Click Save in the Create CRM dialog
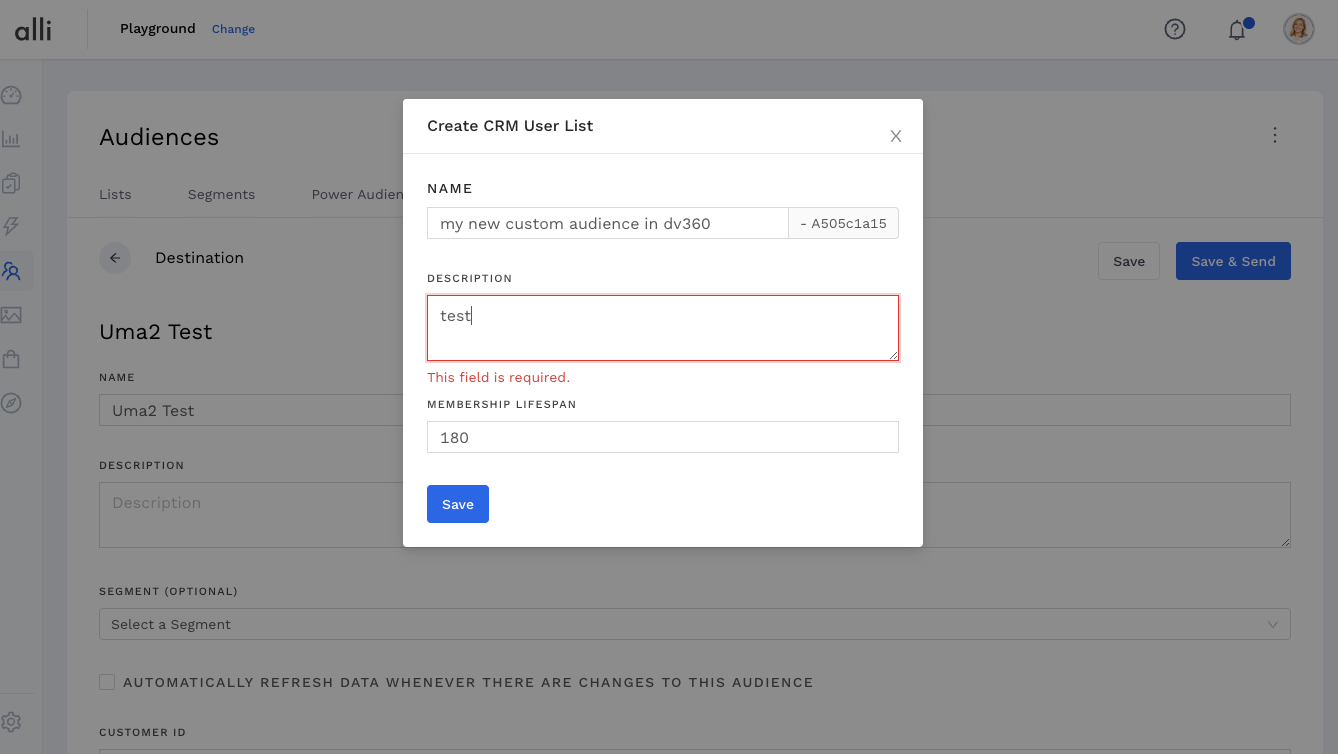 tap(458, 504)
